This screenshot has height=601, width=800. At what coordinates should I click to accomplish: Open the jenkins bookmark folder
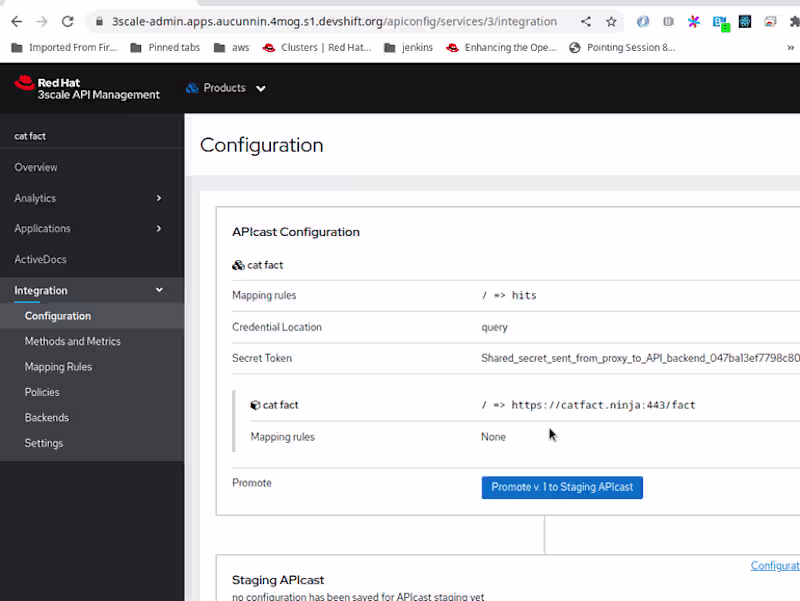(x=408, y=47)
